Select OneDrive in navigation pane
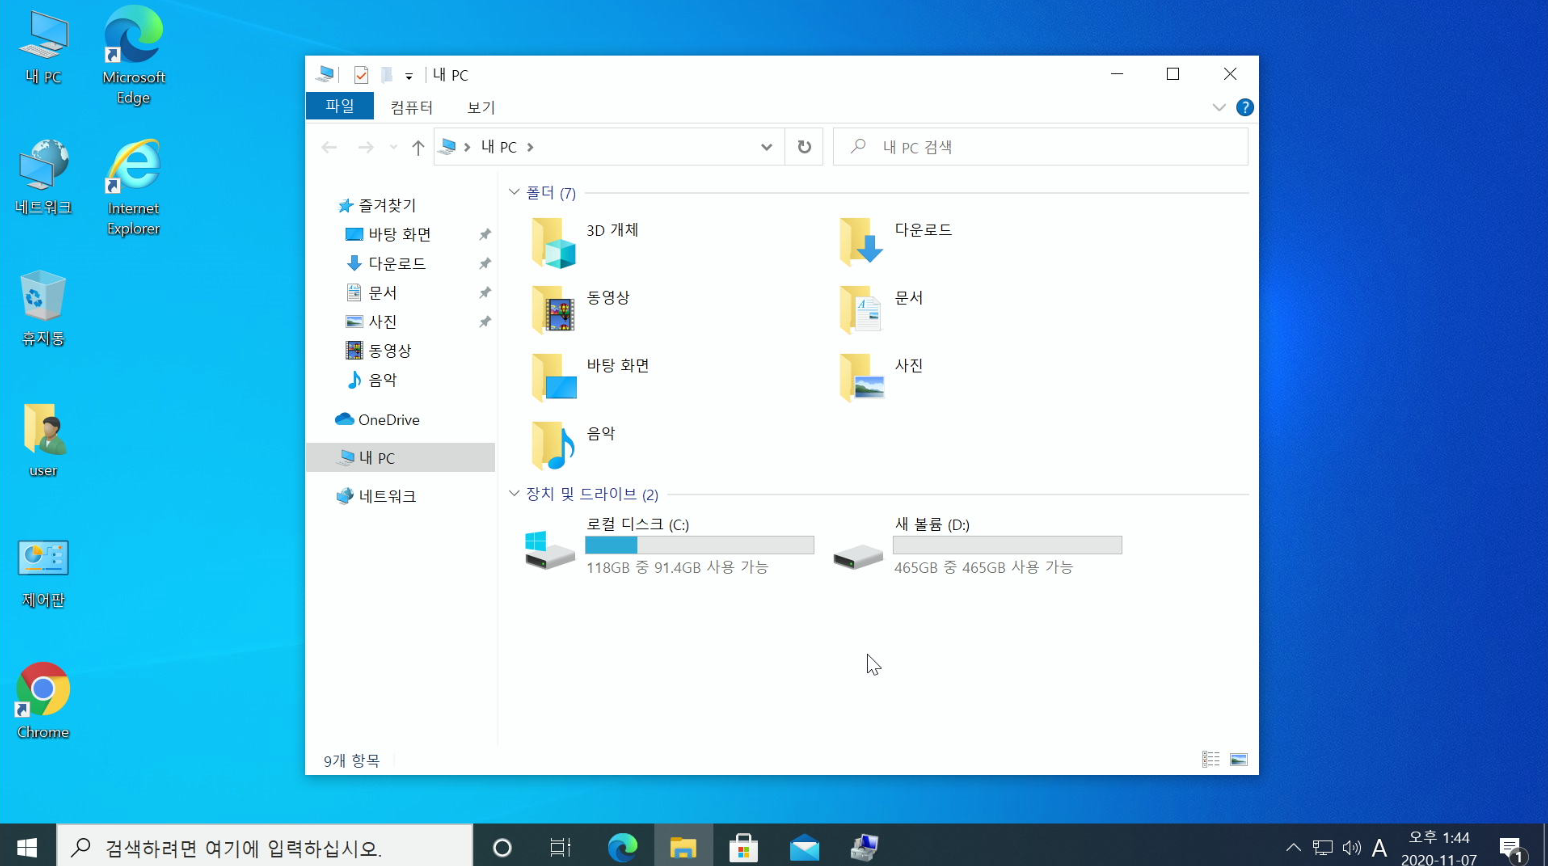 point(377,419)
